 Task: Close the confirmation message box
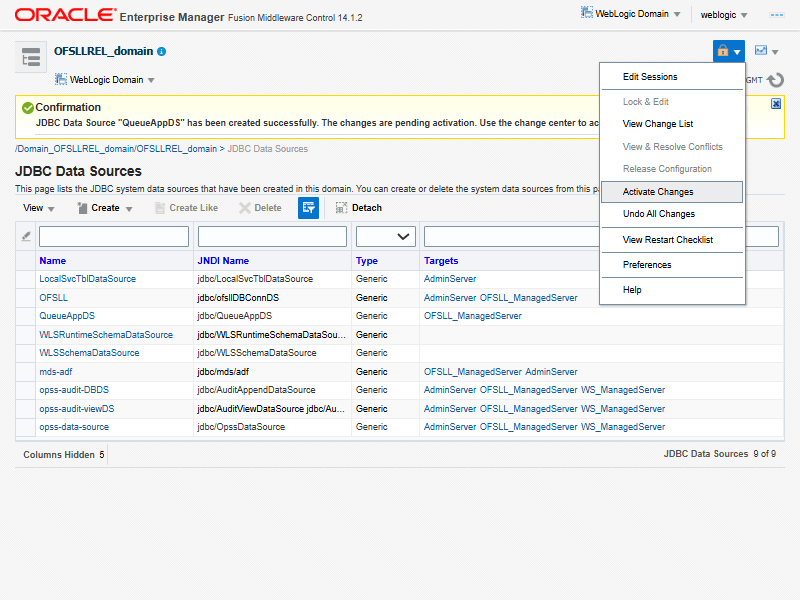pyautogui.click(x=776, y=104)
